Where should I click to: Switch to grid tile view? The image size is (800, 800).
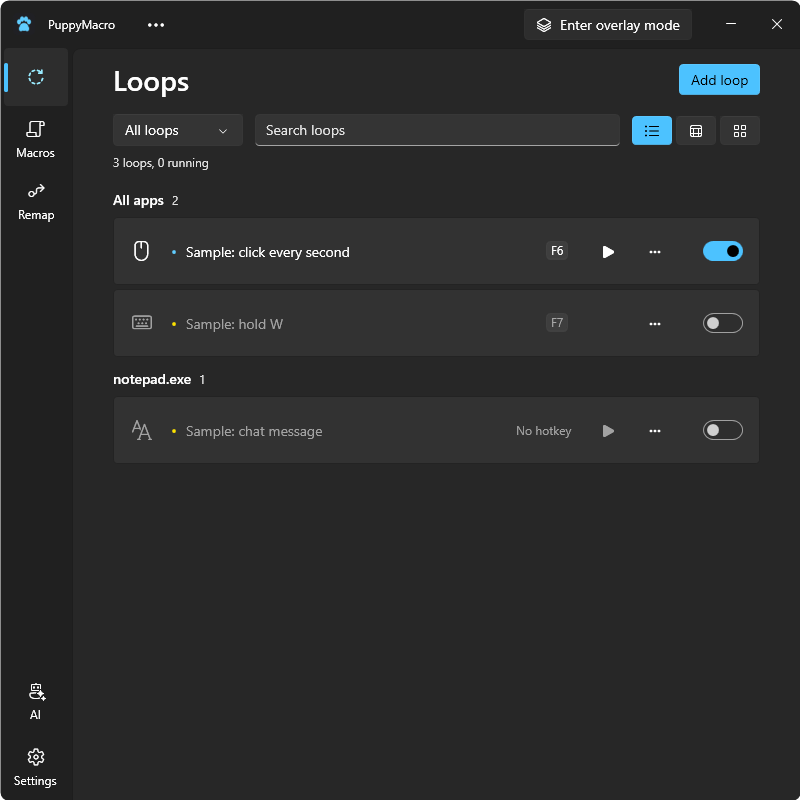739,131
